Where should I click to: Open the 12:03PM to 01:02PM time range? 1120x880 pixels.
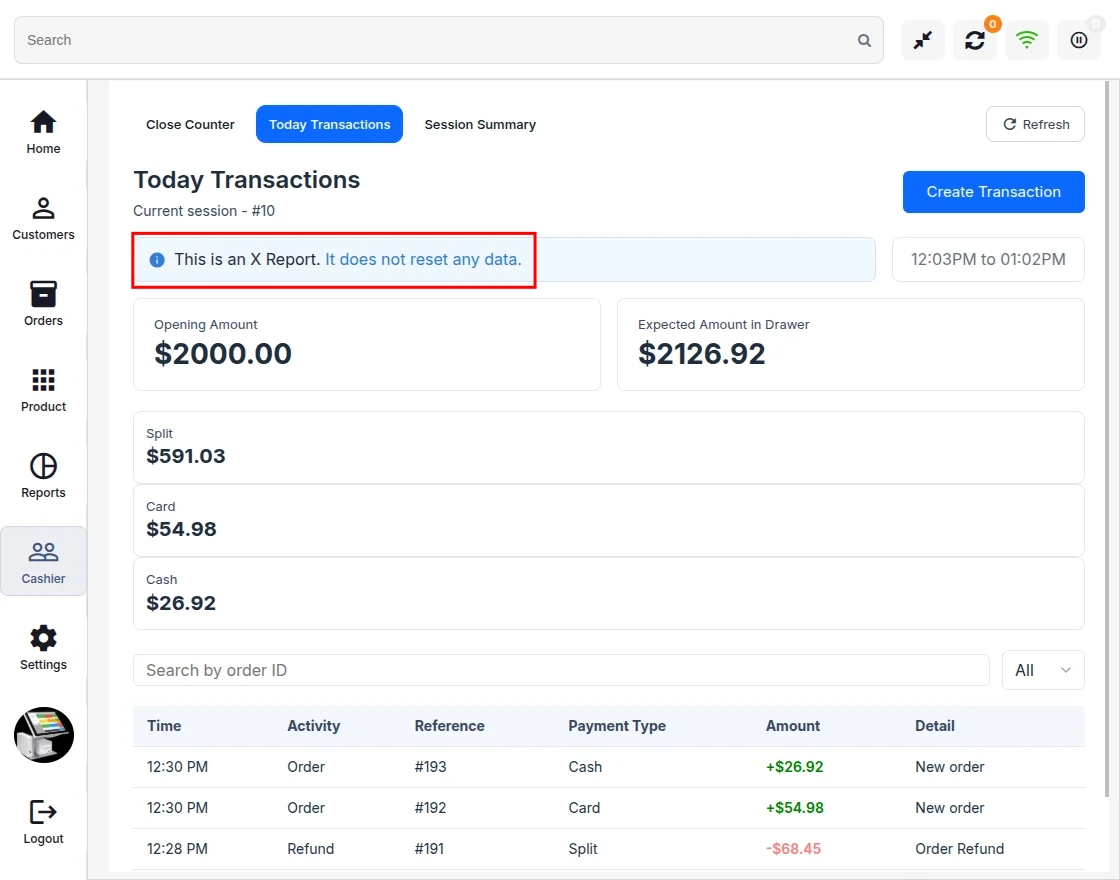[988, 259]
